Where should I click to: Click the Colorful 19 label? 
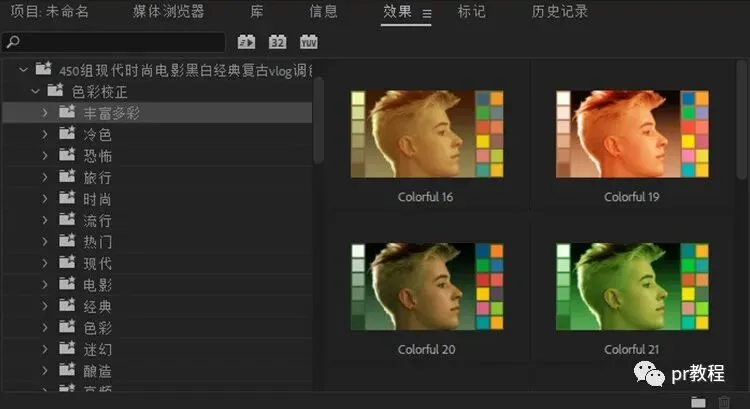[x=631, y=197]
